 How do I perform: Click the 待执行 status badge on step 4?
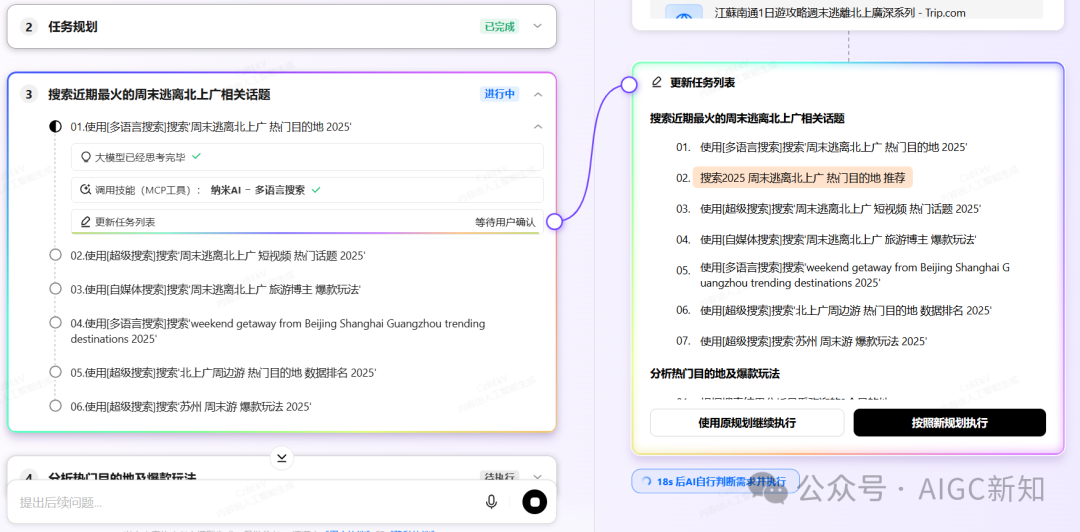pos(499,475)
